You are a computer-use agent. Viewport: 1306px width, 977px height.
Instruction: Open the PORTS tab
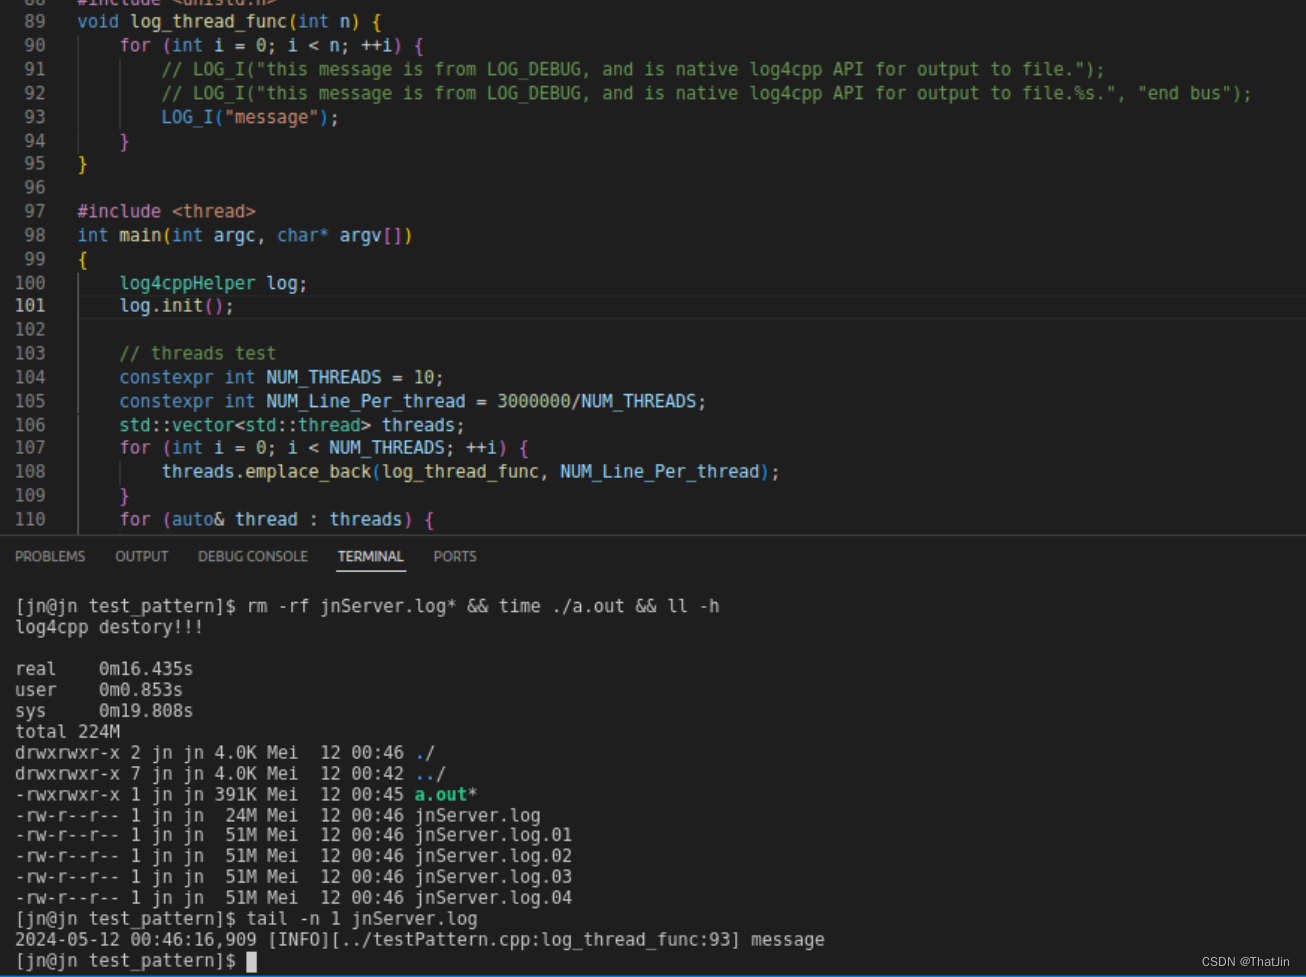coord(455,556)
